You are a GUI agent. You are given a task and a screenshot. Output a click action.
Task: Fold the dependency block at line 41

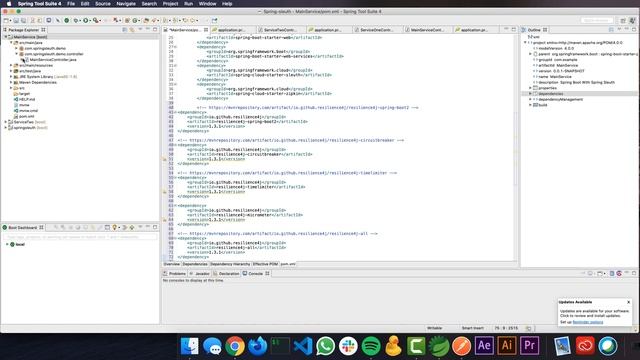176,112
